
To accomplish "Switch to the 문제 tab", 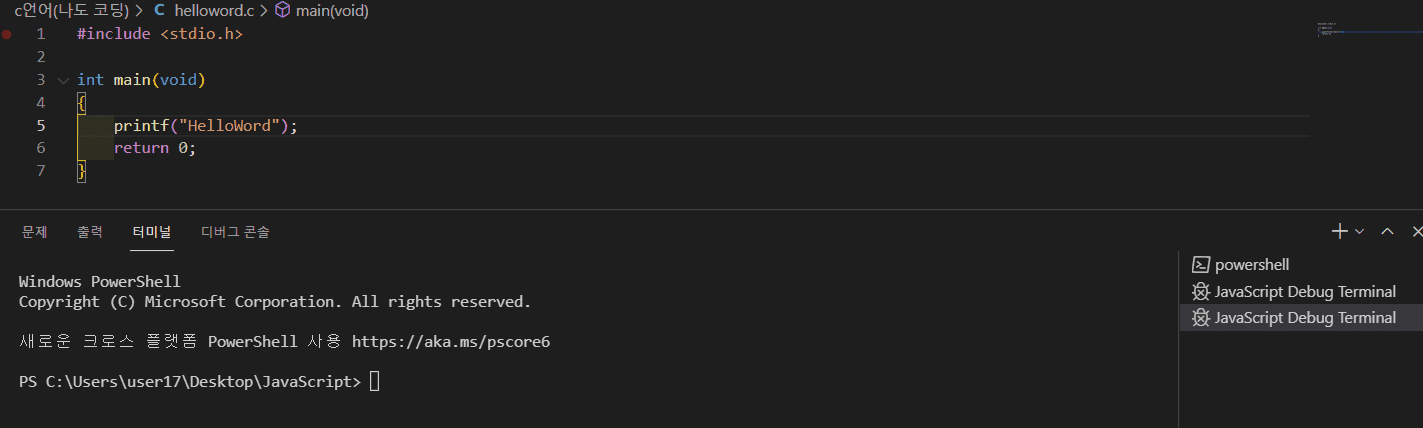I will pyautogui.click(x=35, y=231).
